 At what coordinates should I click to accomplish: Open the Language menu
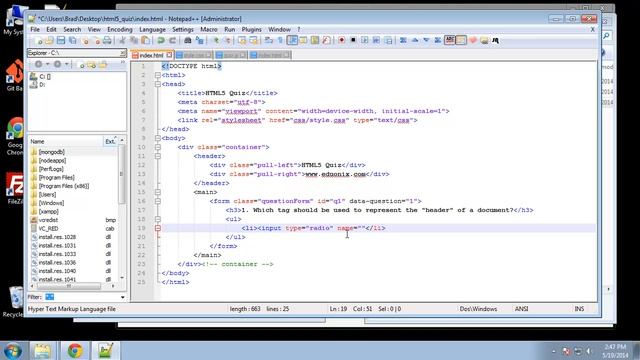(152, 29)
